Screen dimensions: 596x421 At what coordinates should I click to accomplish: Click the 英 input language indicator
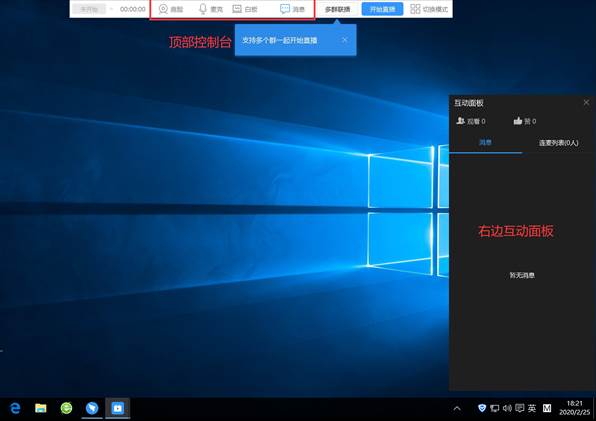(532, 408)
